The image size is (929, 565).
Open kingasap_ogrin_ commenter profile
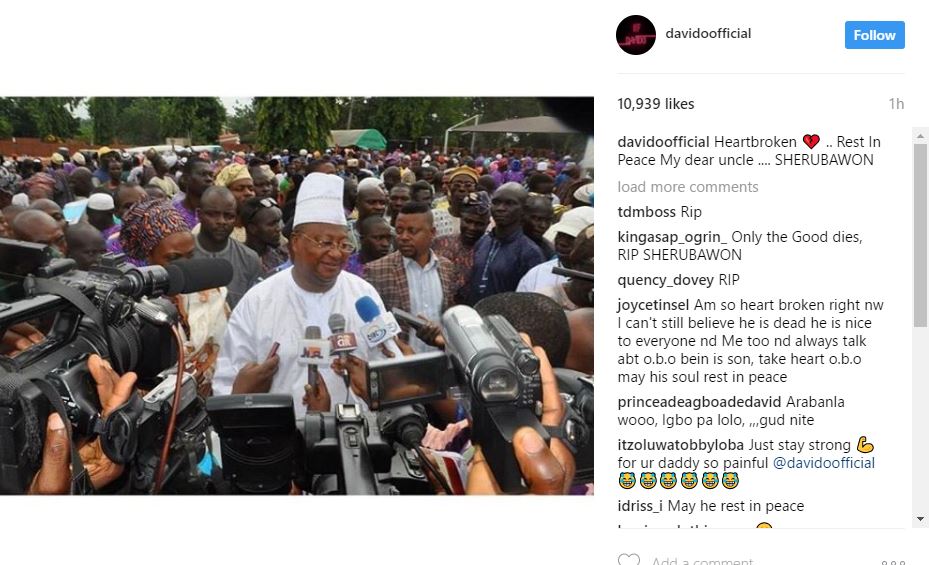[x=672, y=237]
